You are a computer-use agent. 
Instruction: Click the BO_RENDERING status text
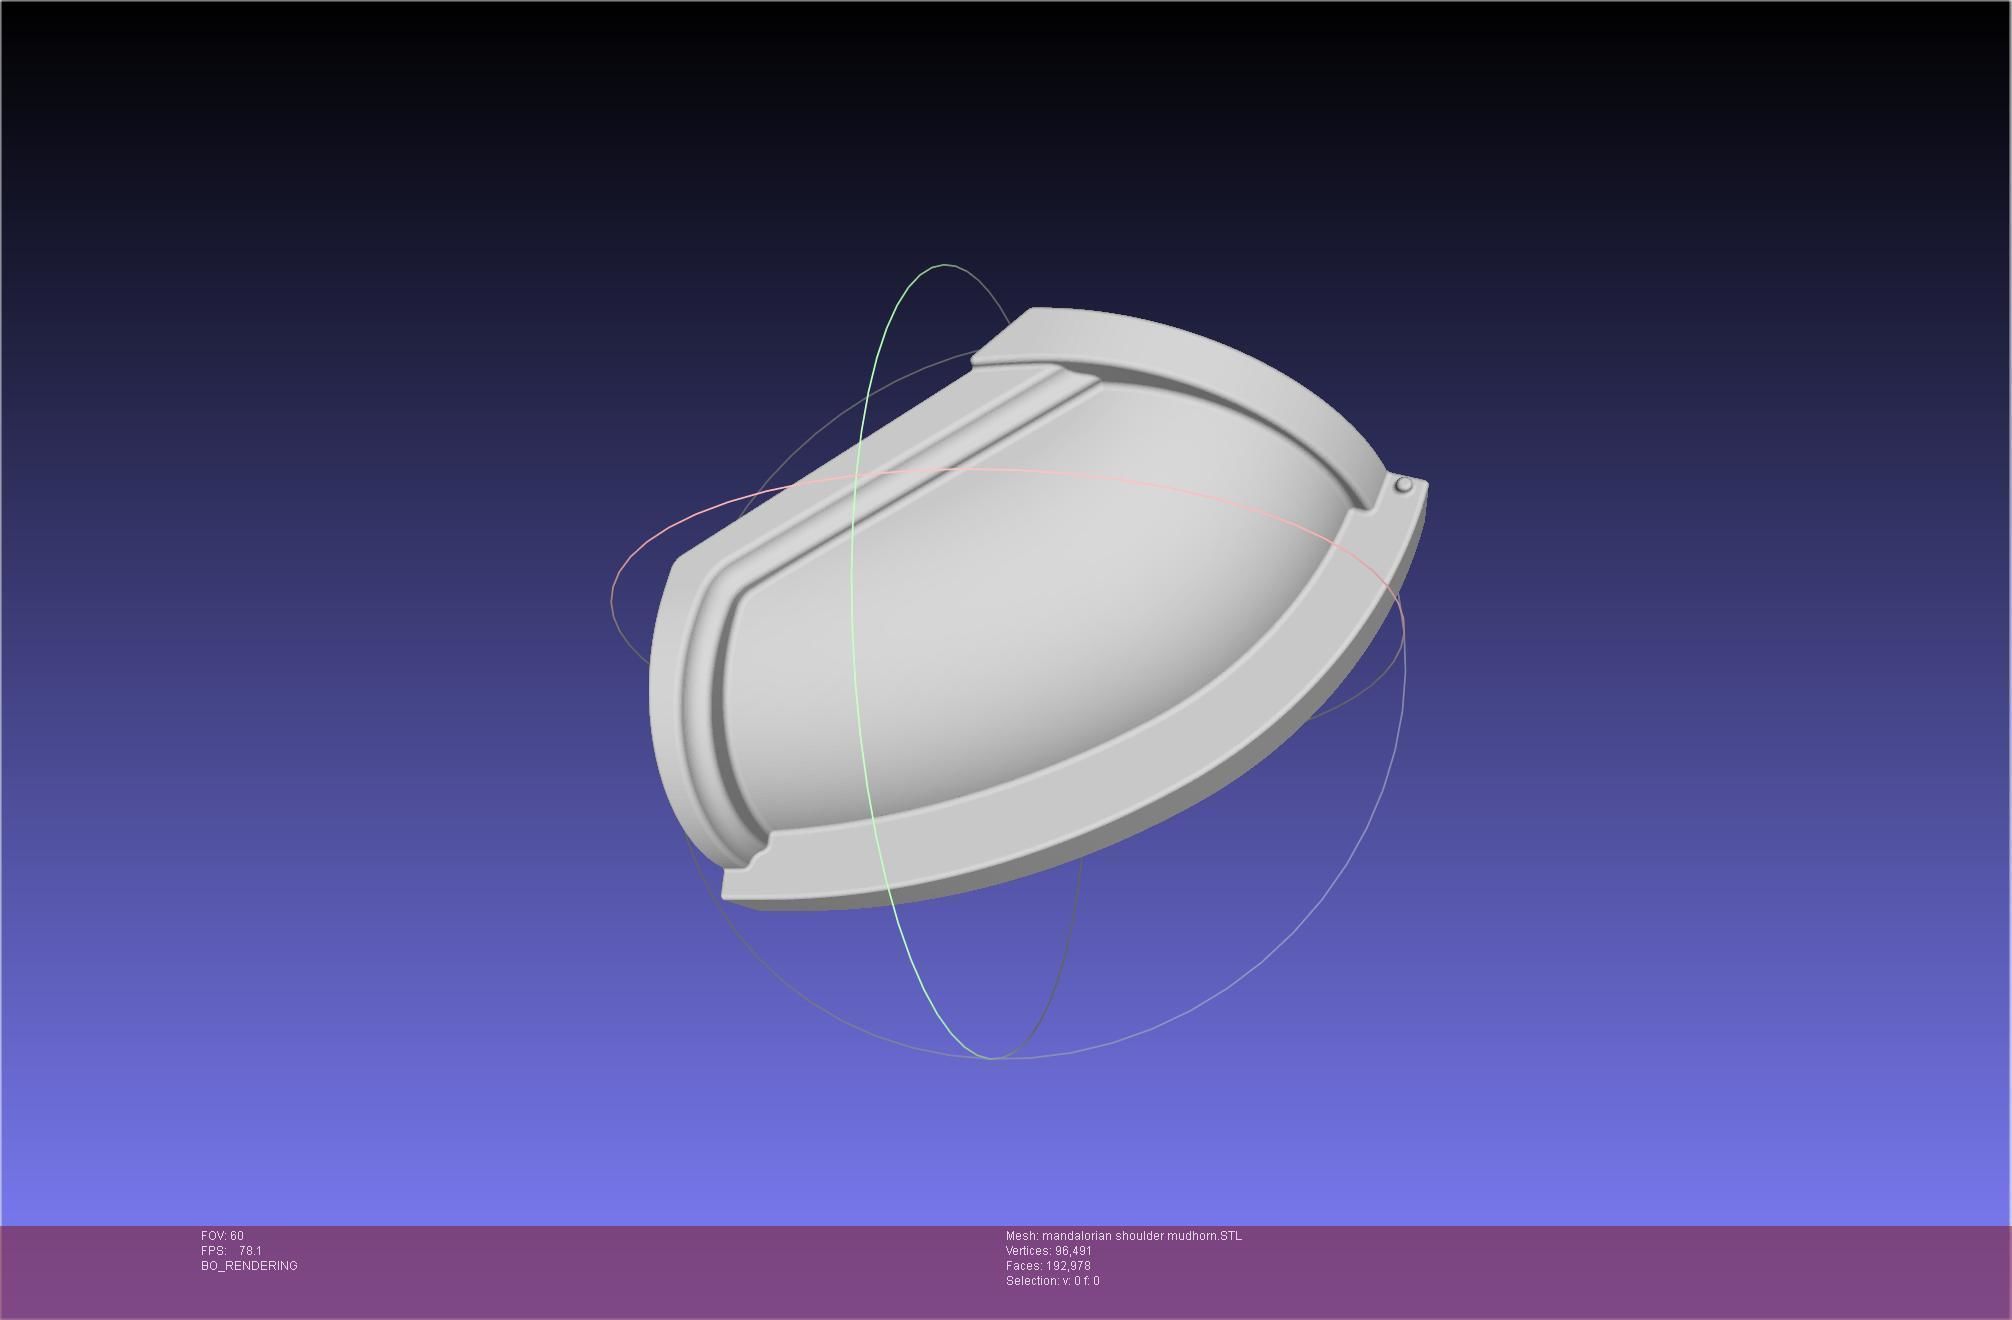tap(249, 1266)
